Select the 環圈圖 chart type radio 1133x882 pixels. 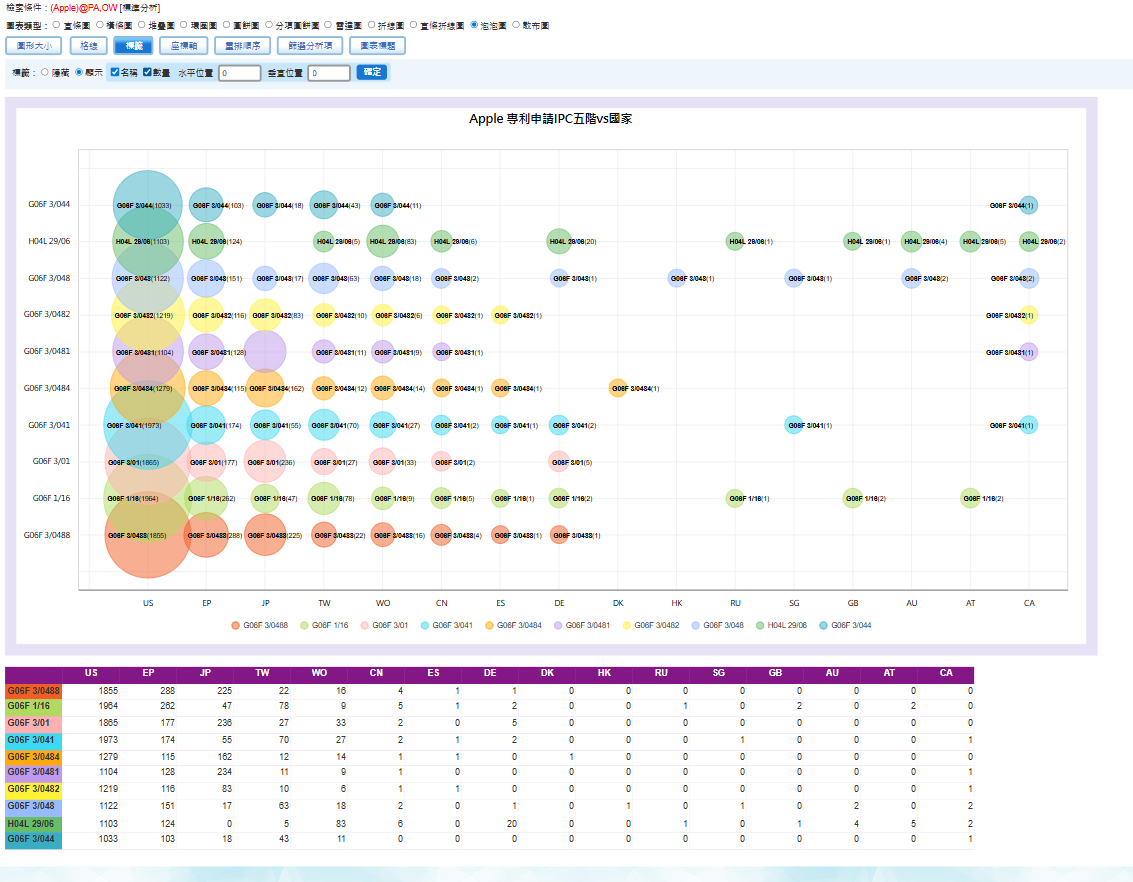[184, 25]
